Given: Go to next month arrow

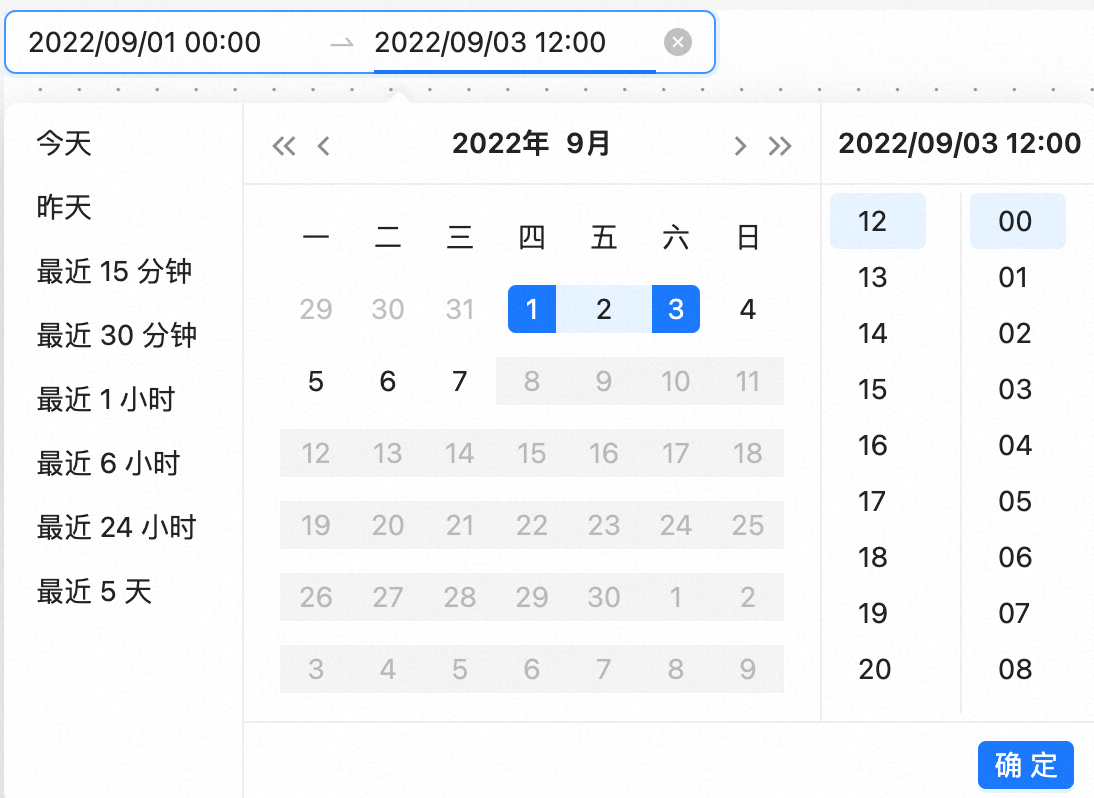Looking at the screenshot, I should click(740, 146).
